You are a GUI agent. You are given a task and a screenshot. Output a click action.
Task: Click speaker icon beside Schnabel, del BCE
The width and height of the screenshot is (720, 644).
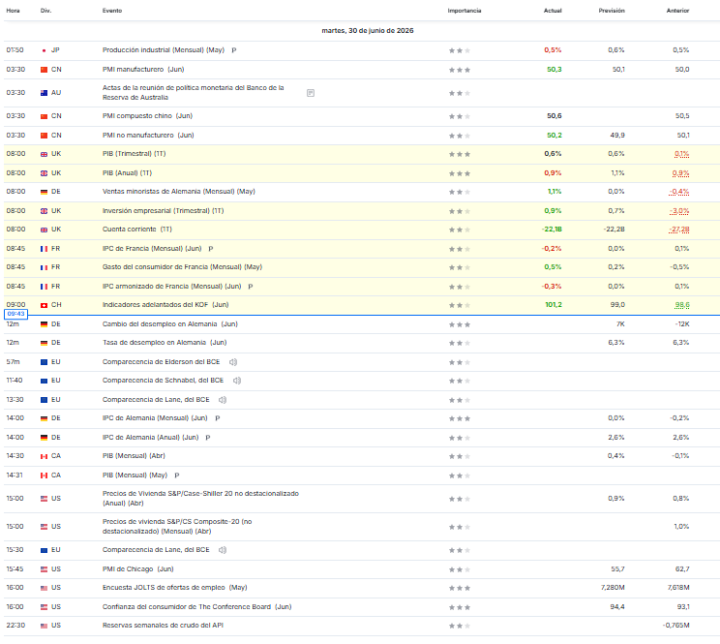point(237,380)
